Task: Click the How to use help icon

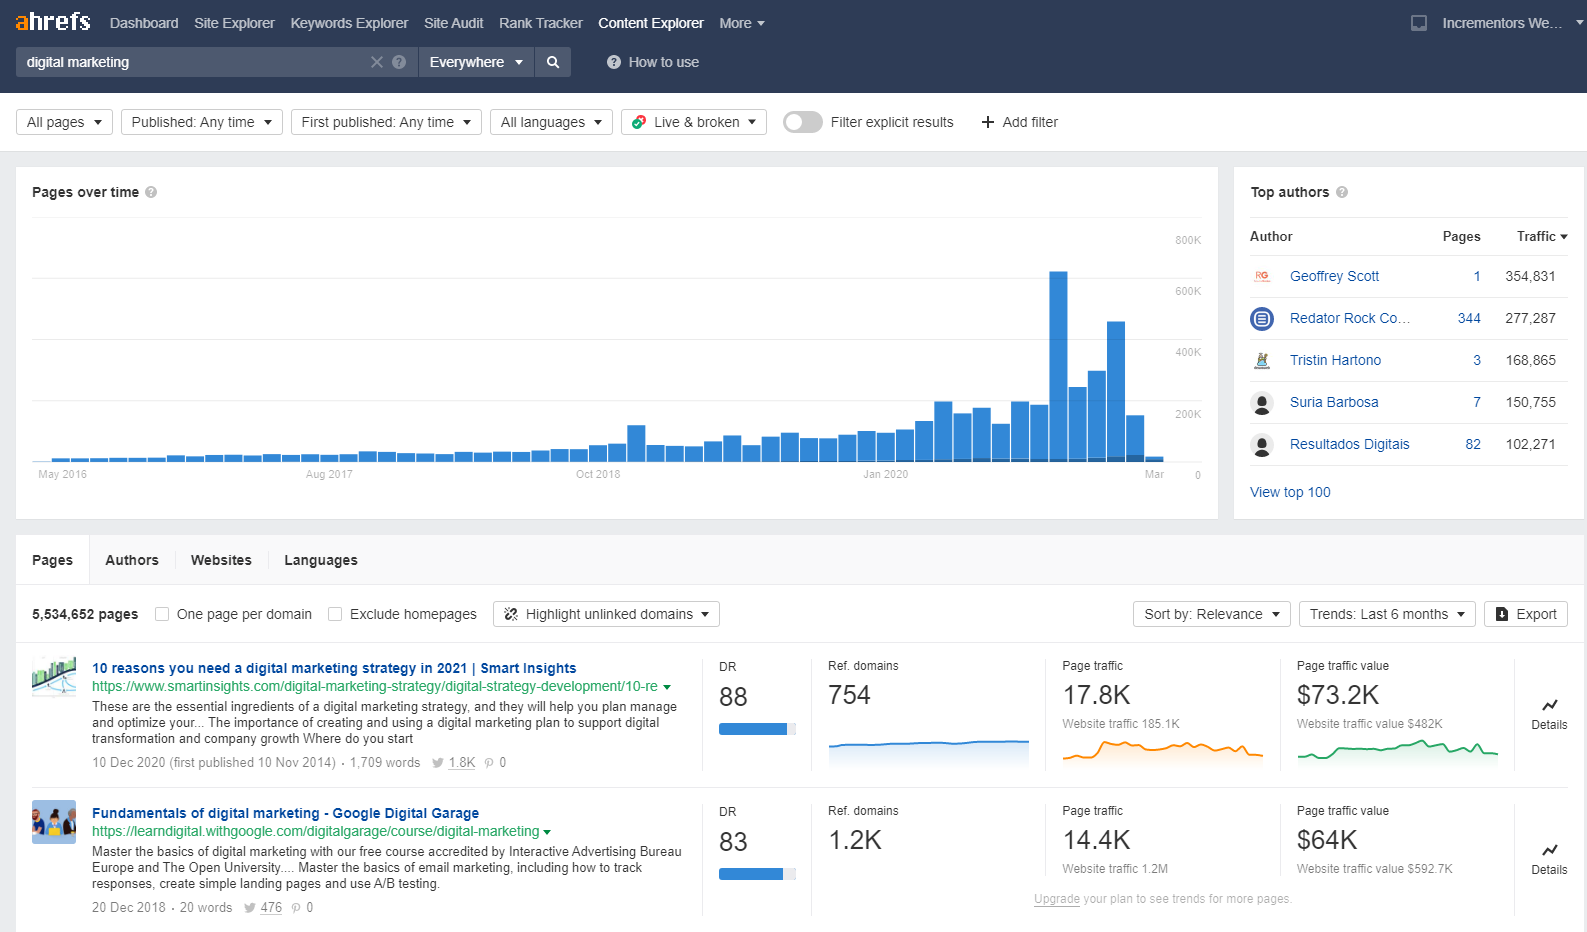Action: 614,62
